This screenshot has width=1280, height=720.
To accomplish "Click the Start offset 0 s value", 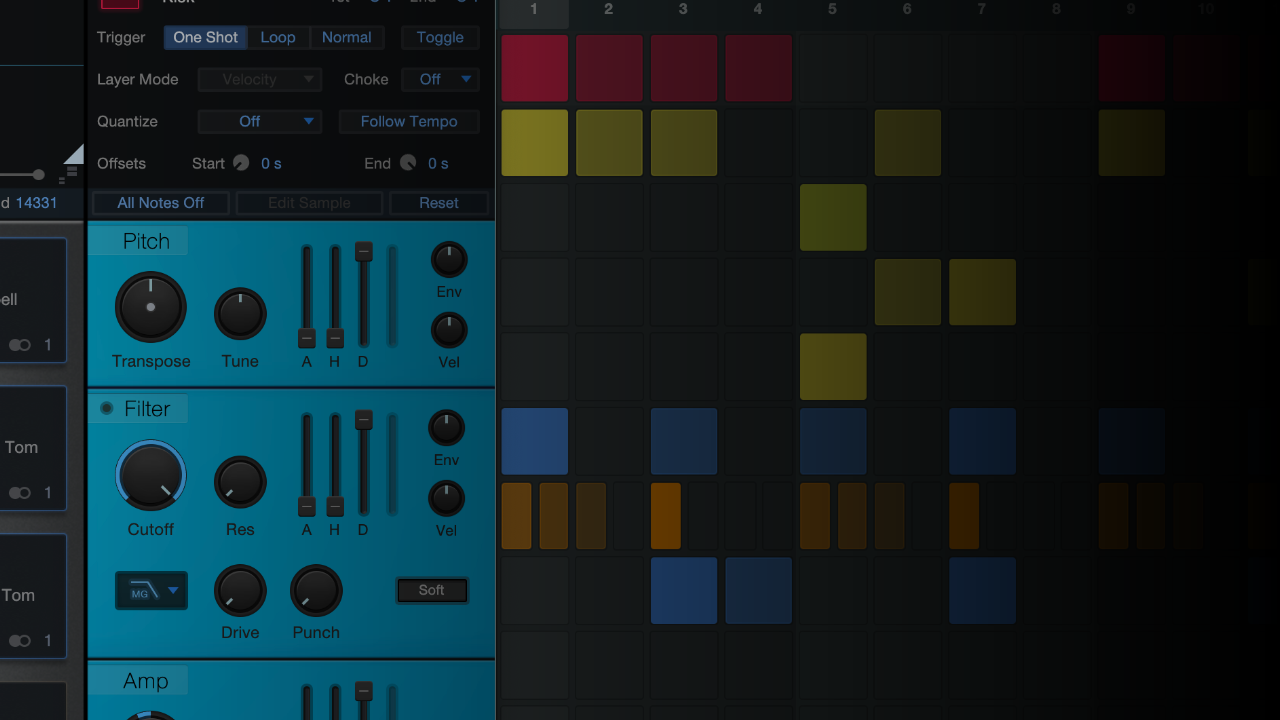I will pyautogui.click(x=271, y=163).
